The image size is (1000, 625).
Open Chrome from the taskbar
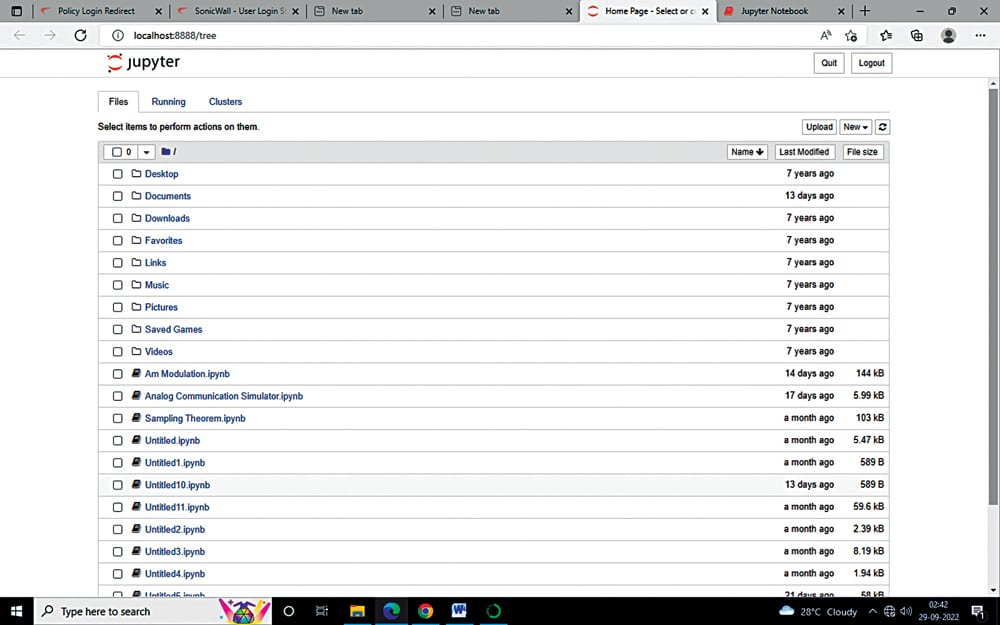tap(425, 611)
